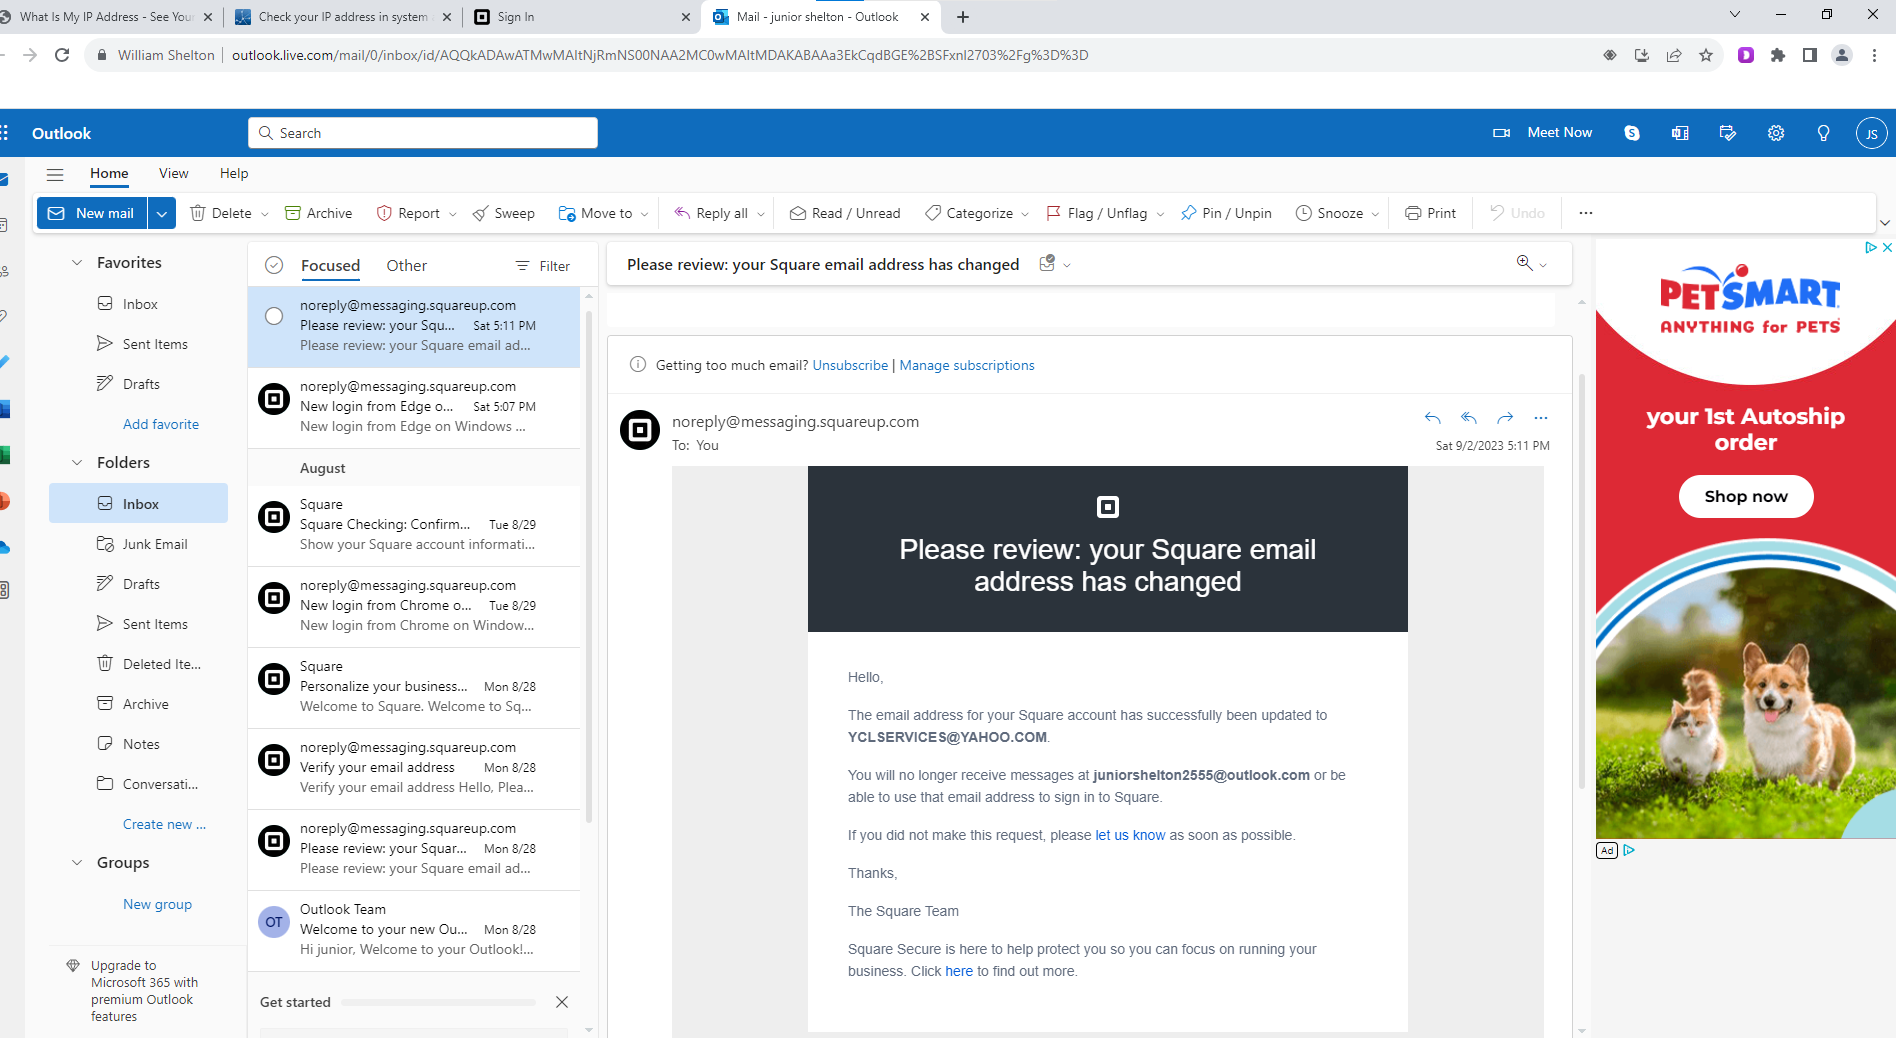Open Skype icon in Outlook header
This screenshot has height=1038, width=1896.
click(1632, 133)
